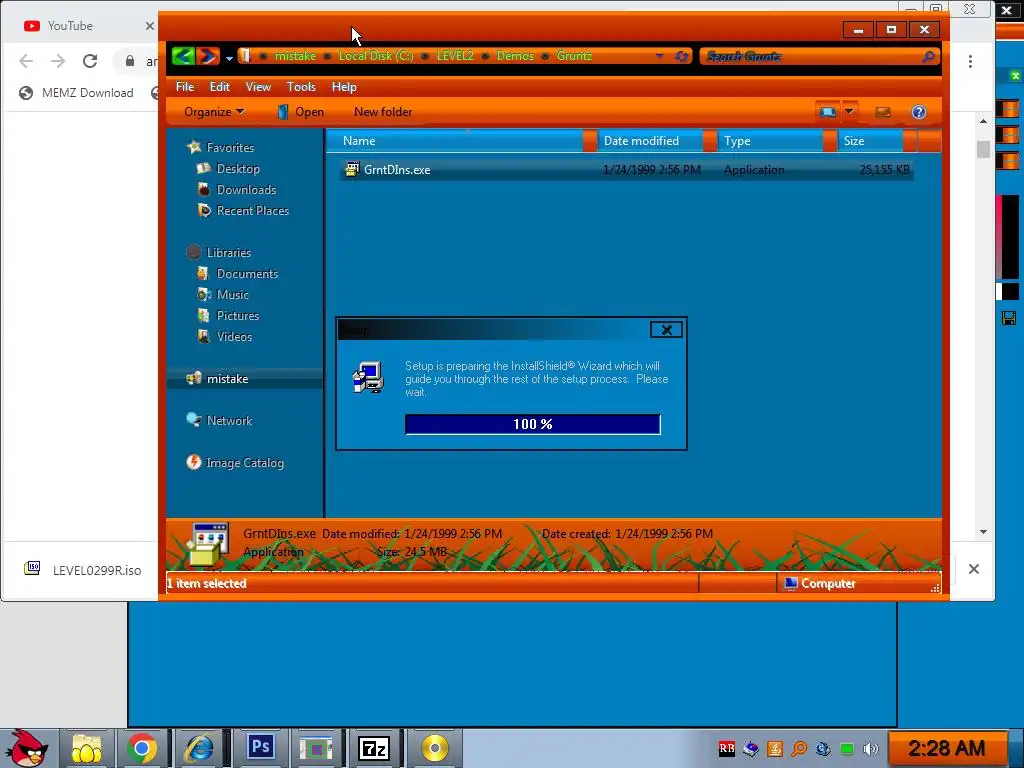
Task: Go forward with the orange arrow in Explorer
Action: tap(208, 56)
